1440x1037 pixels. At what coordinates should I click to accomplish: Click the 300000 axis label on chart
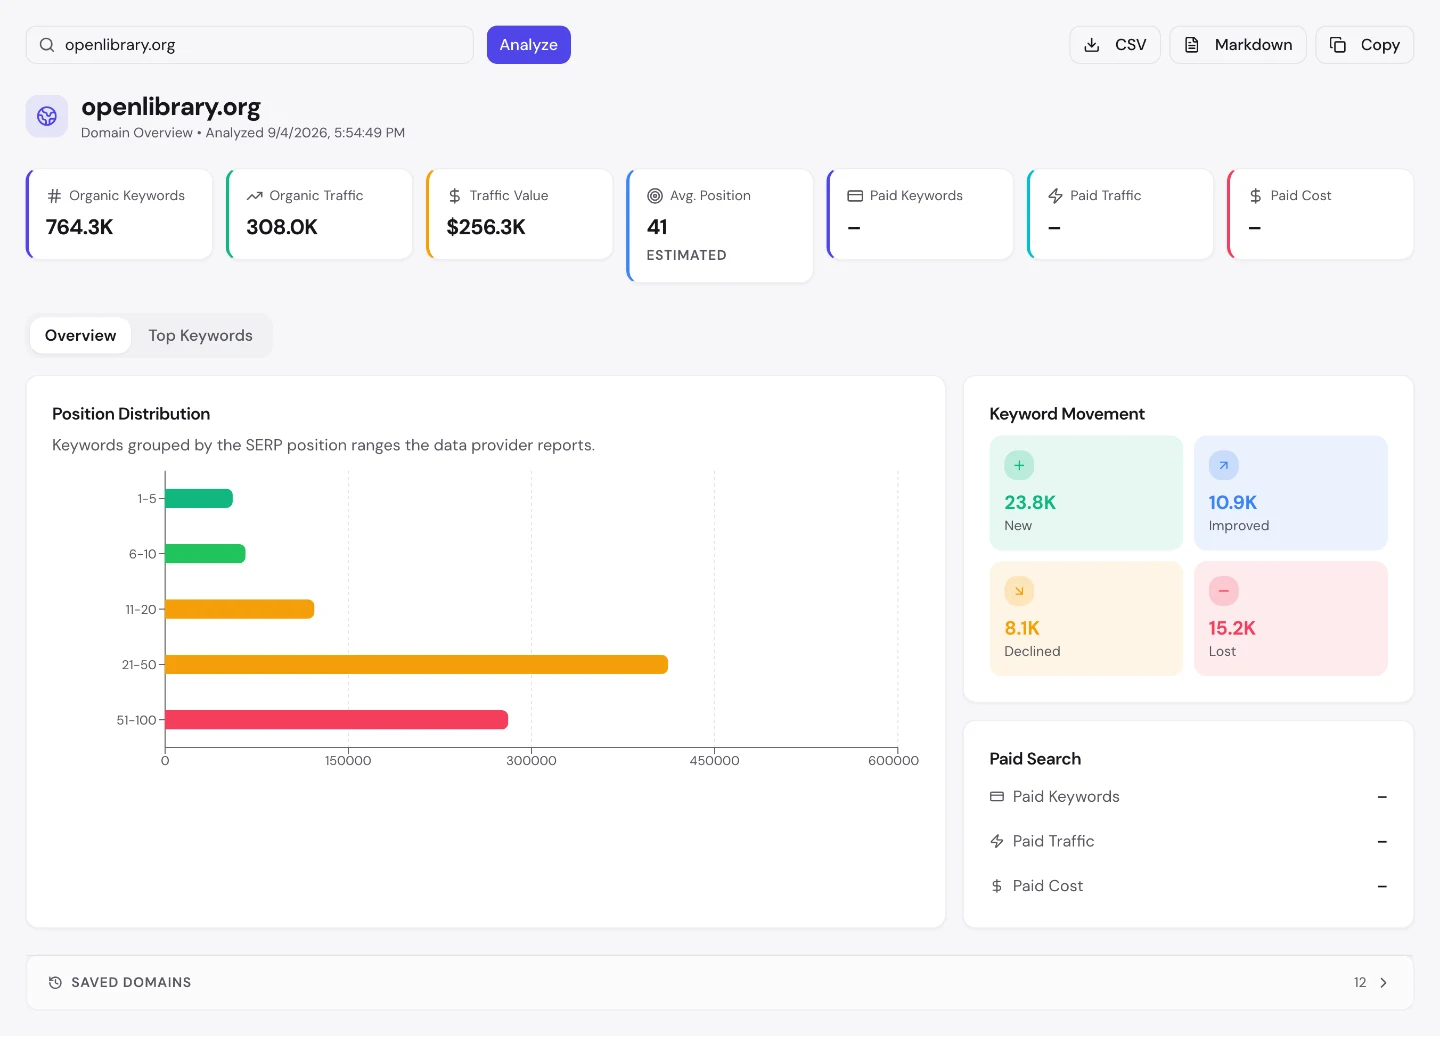tap(531, 761)
